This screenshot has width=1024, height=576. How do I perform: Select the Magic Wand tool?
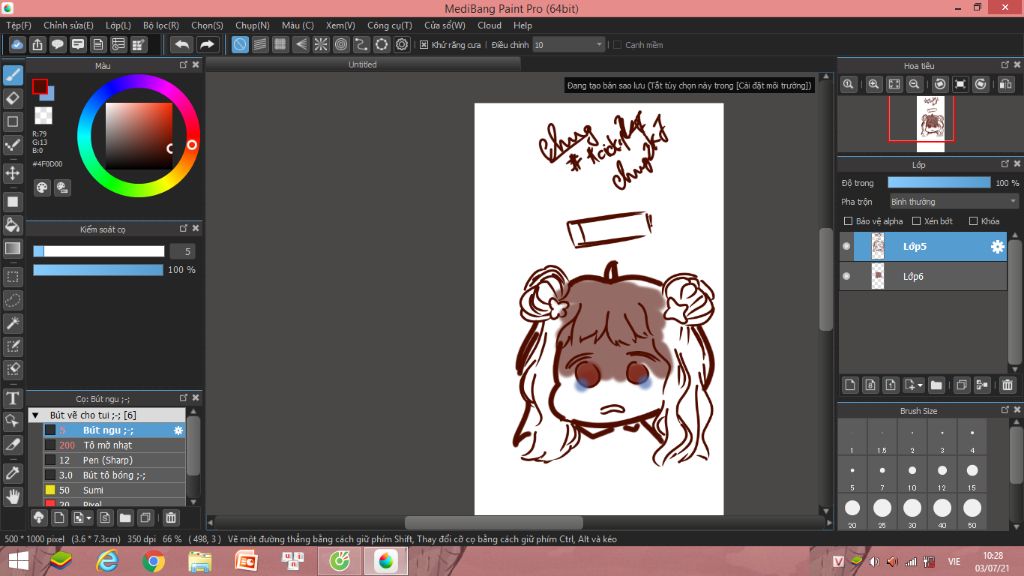pyautogui.click(x=13, y=323)
